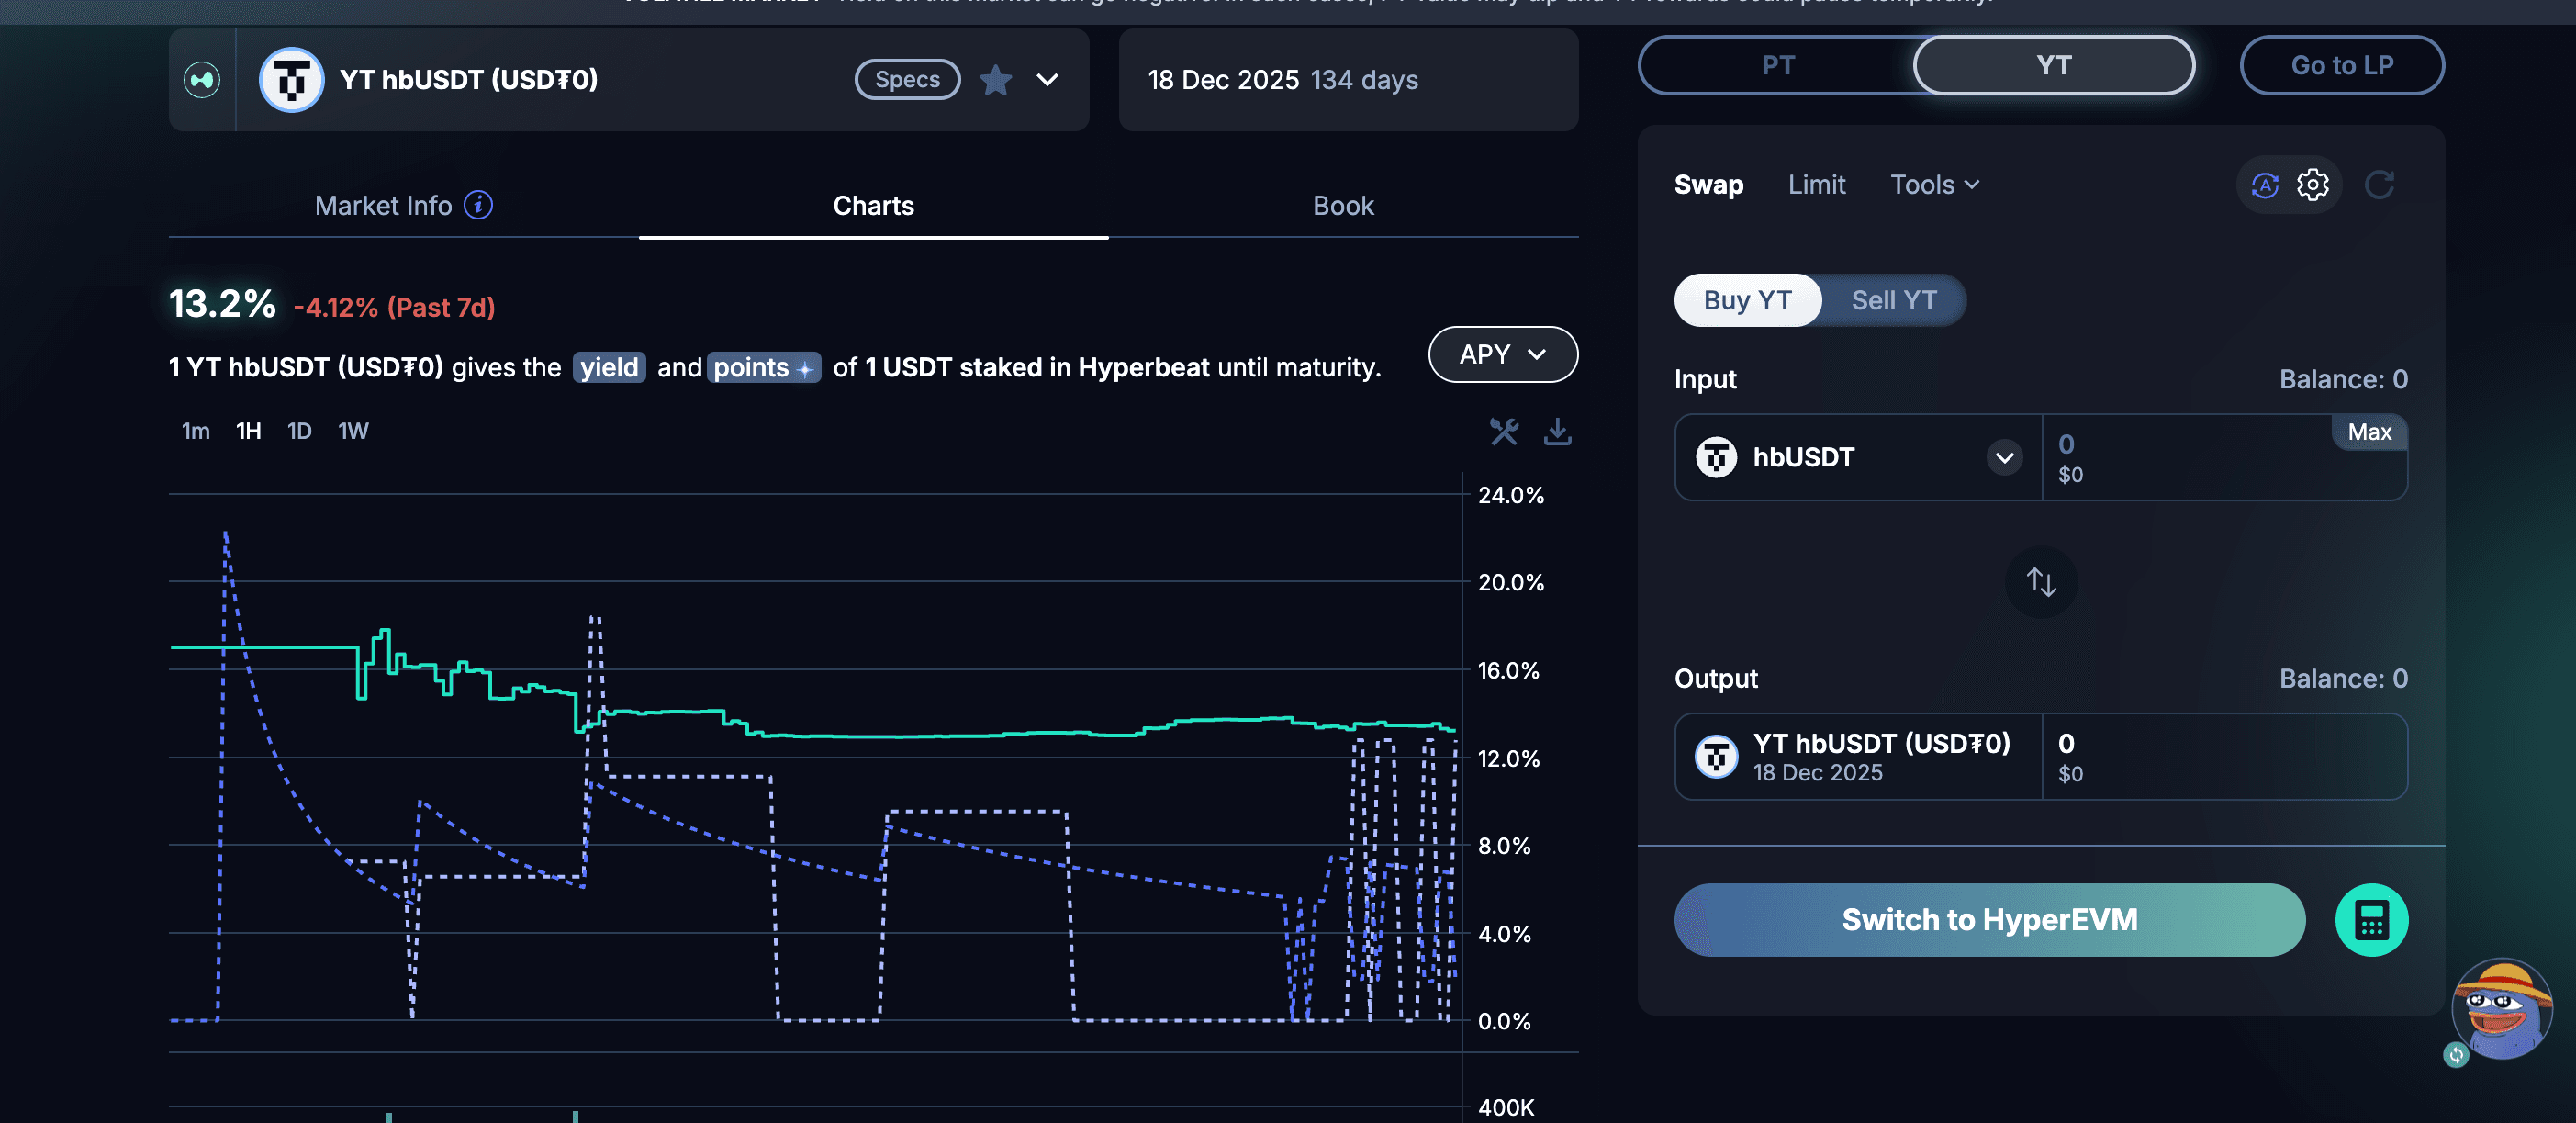Screen dimensions: 2576x1123
Task: Open the Specs badge
Action: click(x=907, y=80)
